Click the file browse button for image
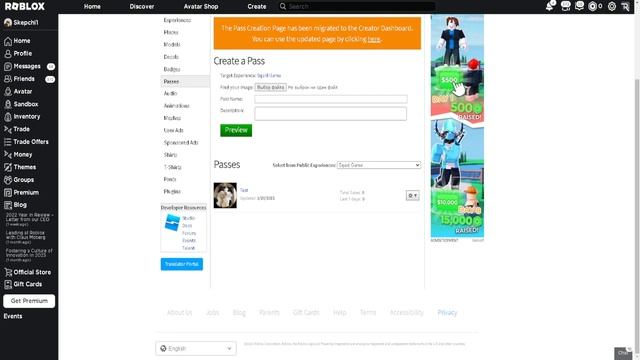This screenshot has width=640, height=360. coord(270,87)
